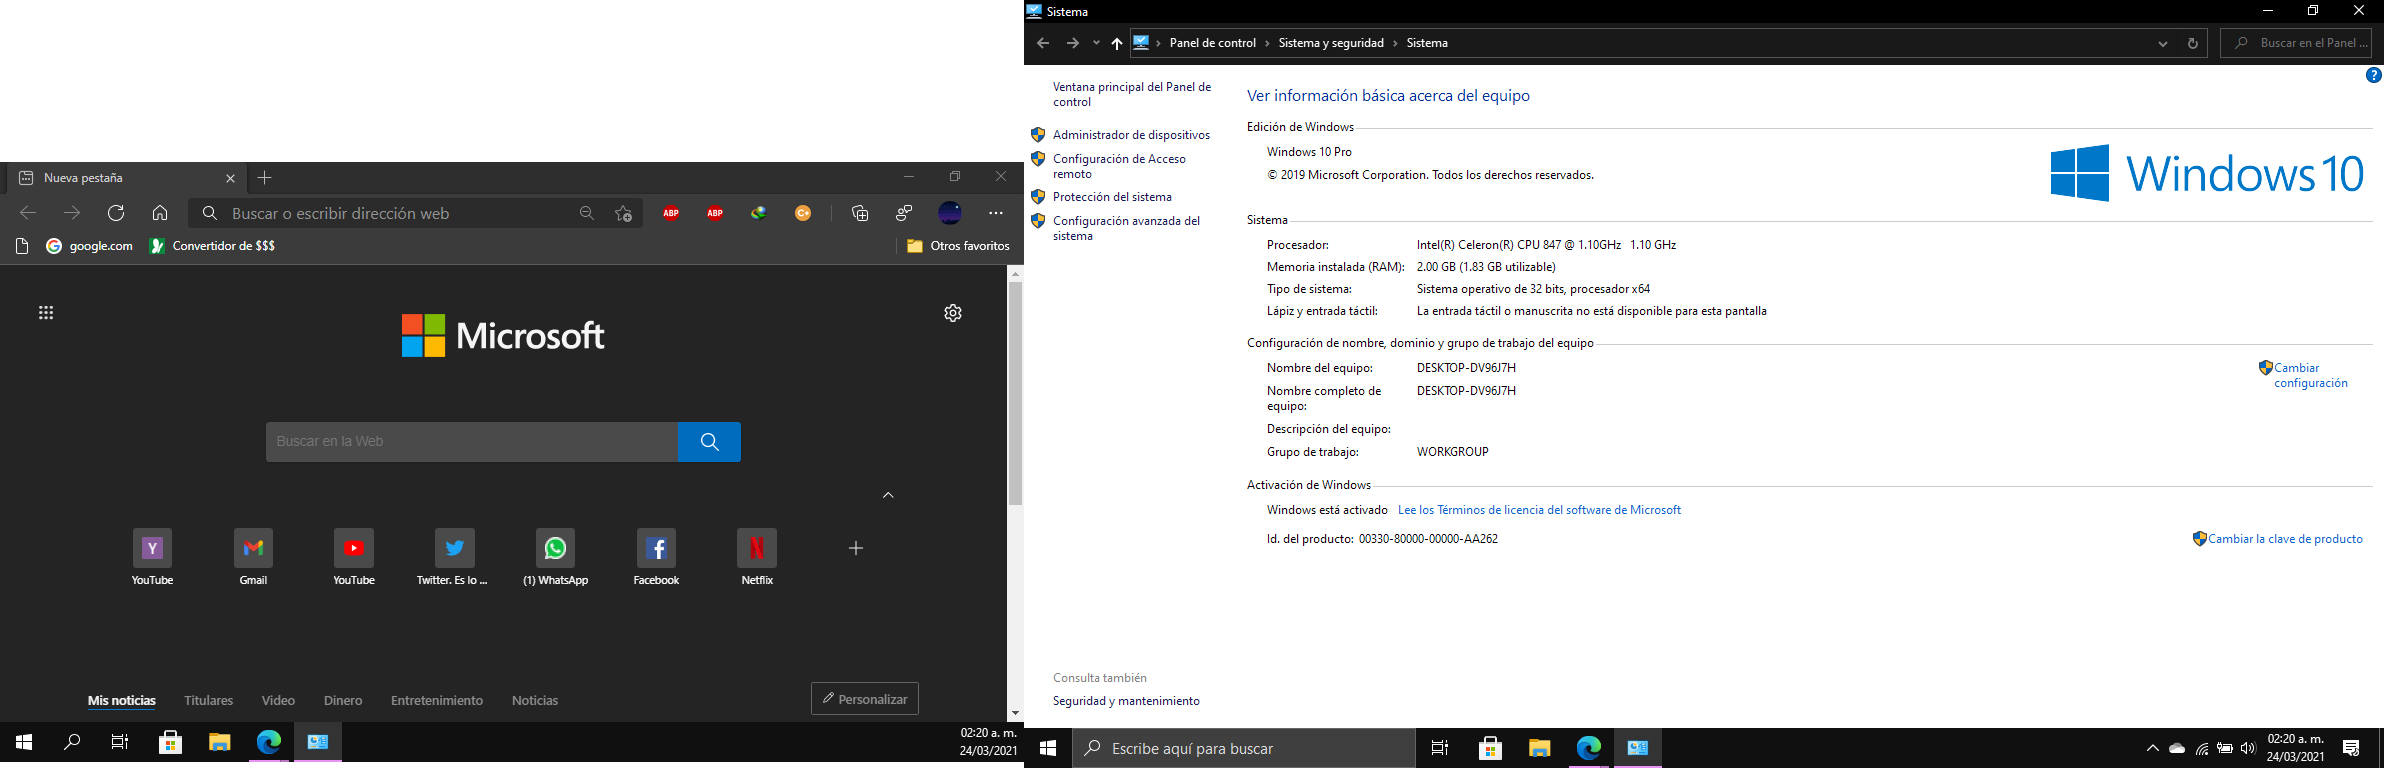Switch to the Titulares news tab
Screen dimensions: 2384x768
tap(208, 701)
